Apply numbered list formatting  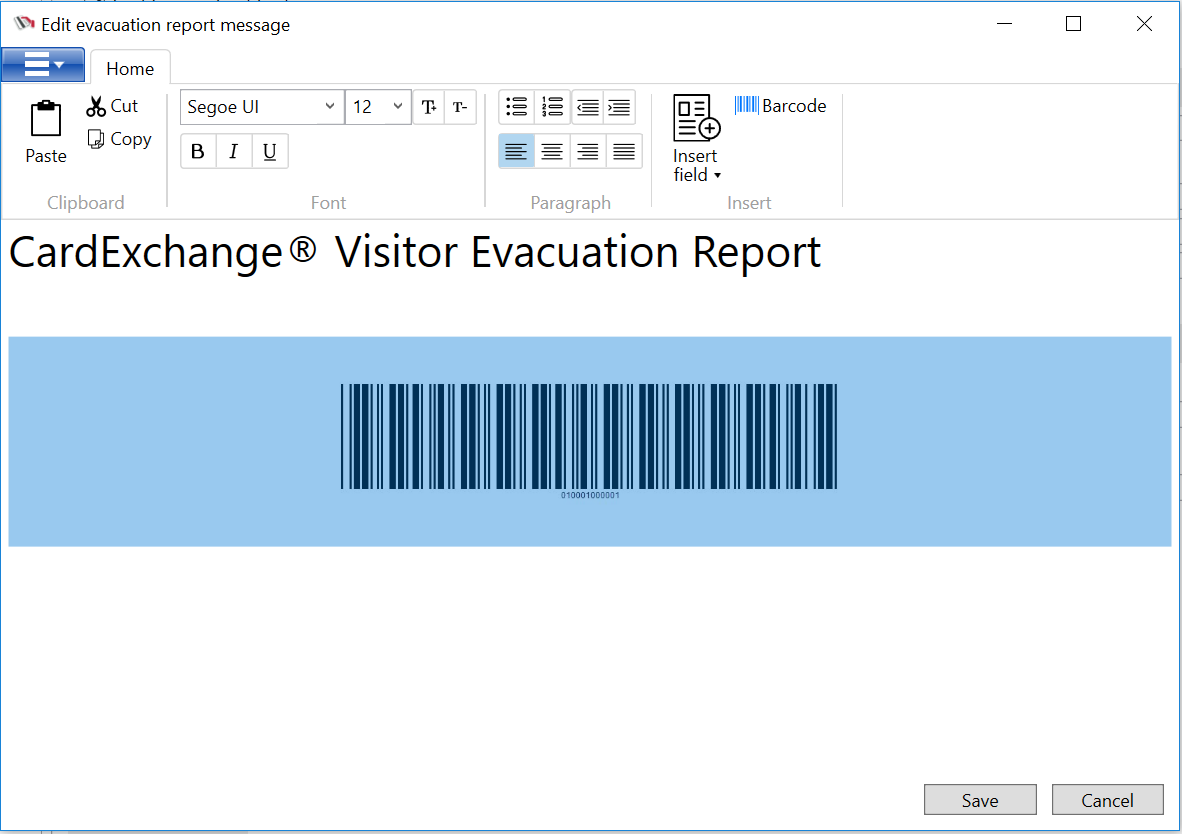[552, 107]
